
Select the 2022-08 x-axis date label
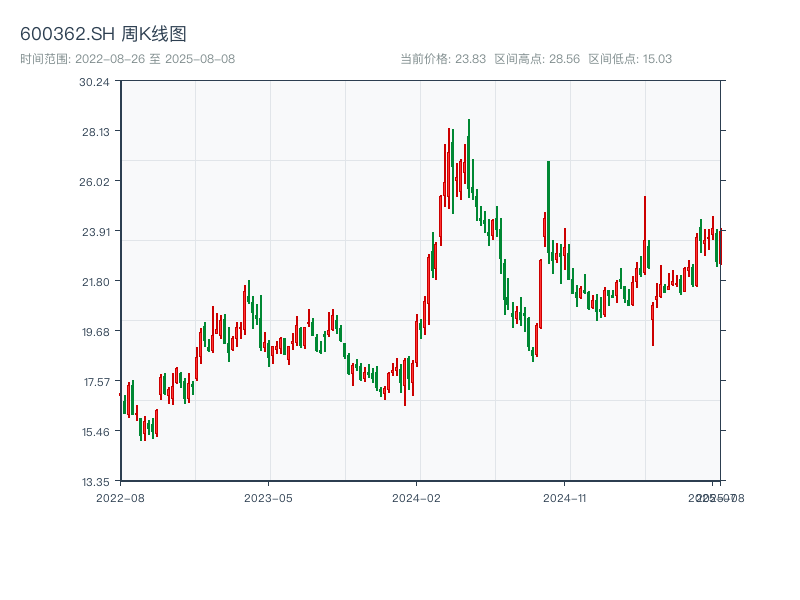[x=120, y=497]
